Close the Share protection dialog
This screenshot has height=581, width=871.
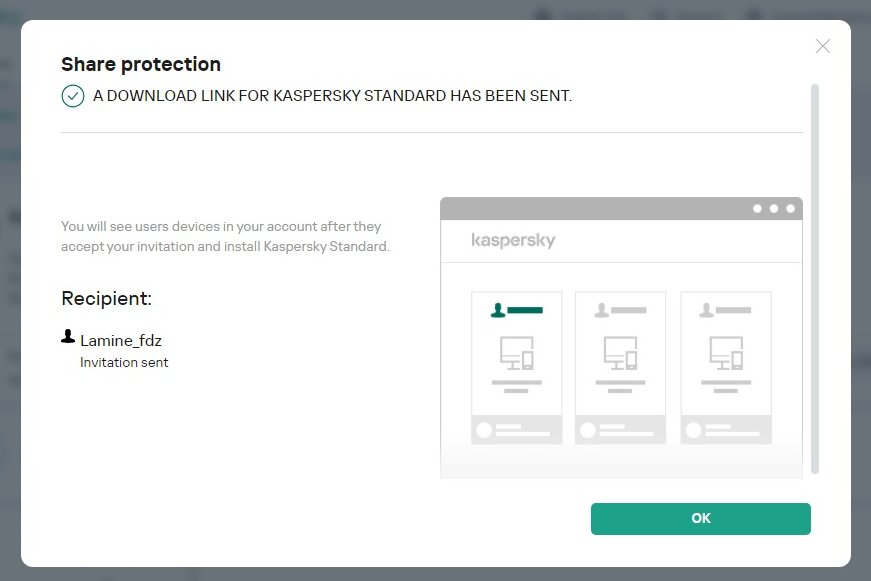tap(823, 46)
